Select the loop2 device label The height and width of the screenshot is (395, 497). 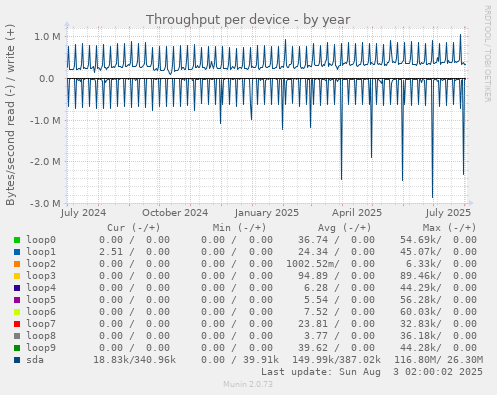41,264
